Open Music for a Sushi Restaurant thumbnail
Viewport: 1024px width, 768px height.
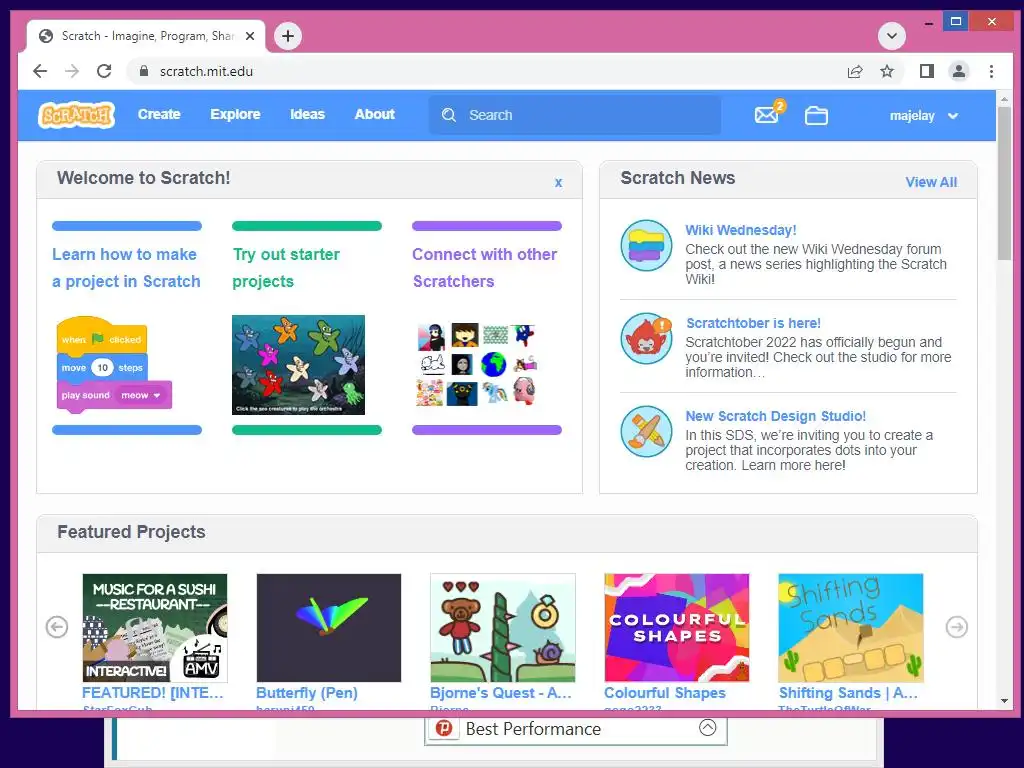[155, 628]
